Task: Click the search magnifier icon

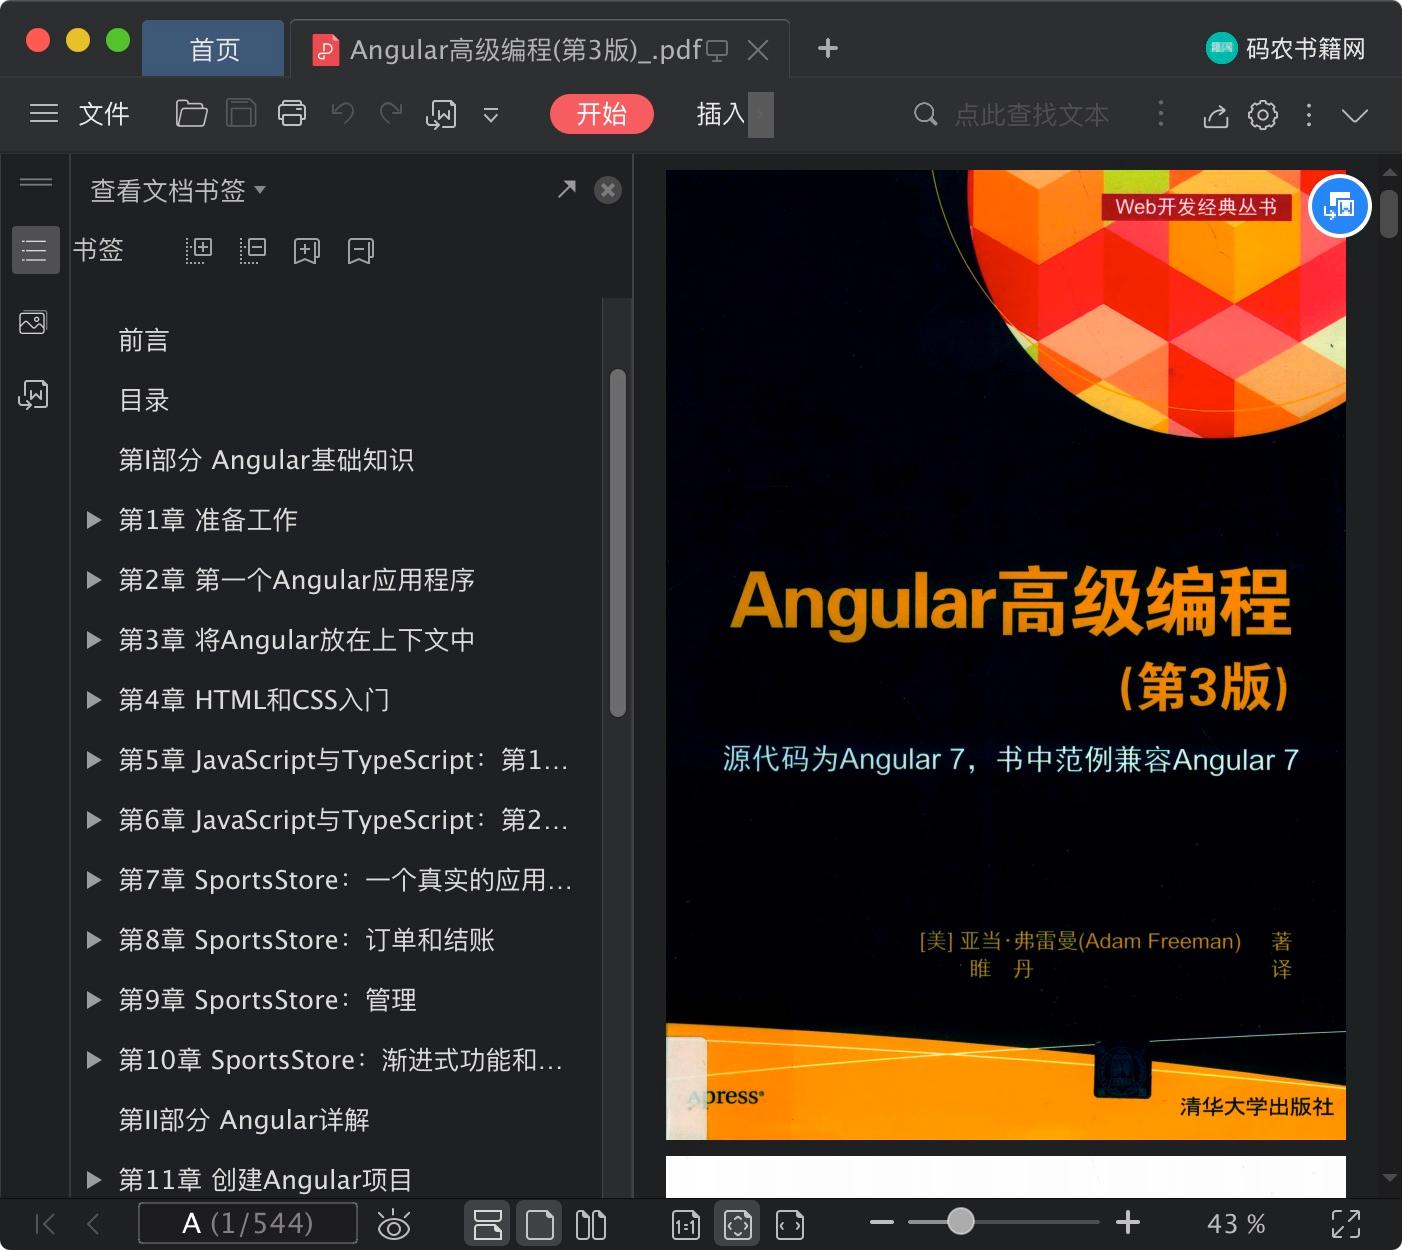Action: coord(926,114)
